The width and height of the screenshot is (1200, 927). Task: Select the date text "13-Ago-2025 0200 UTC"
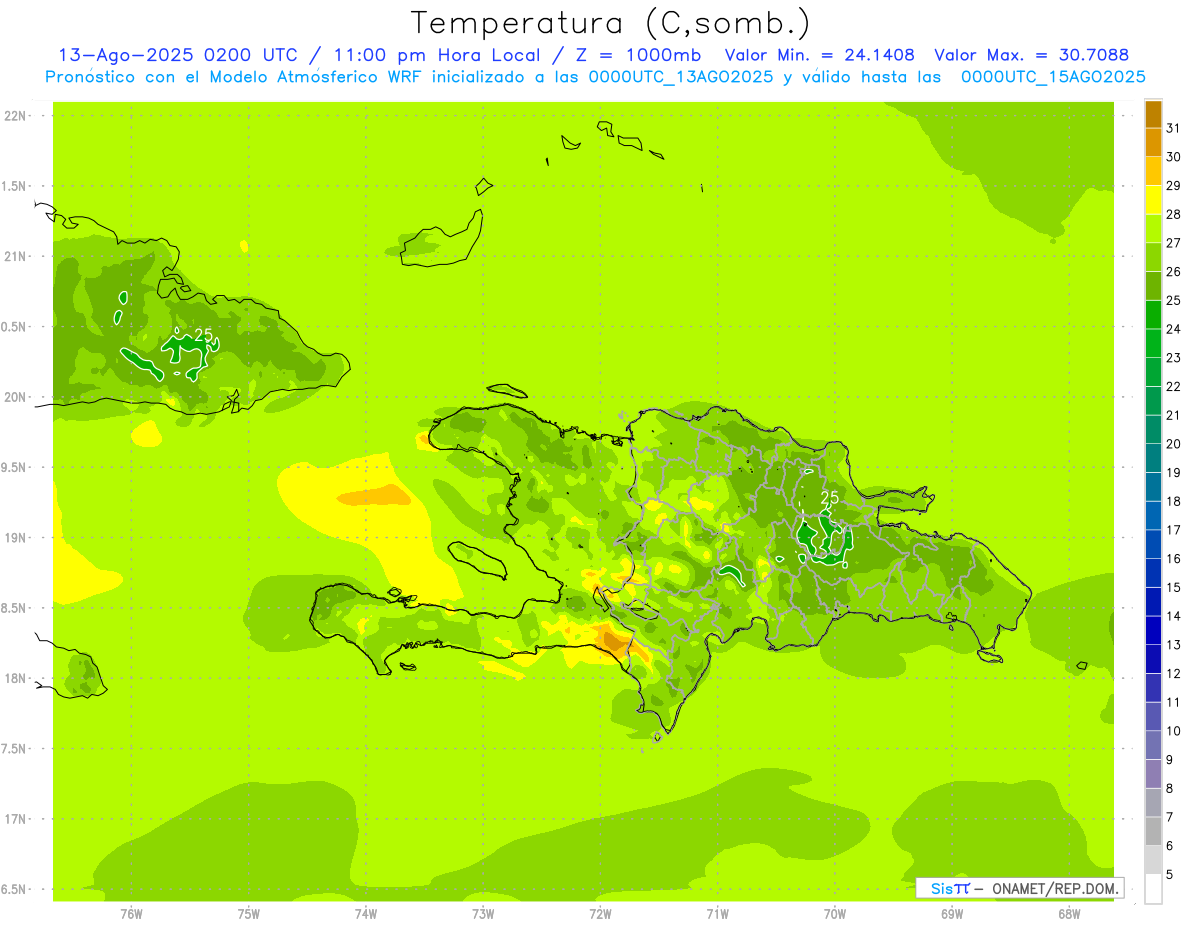click(x=178, y=55)
